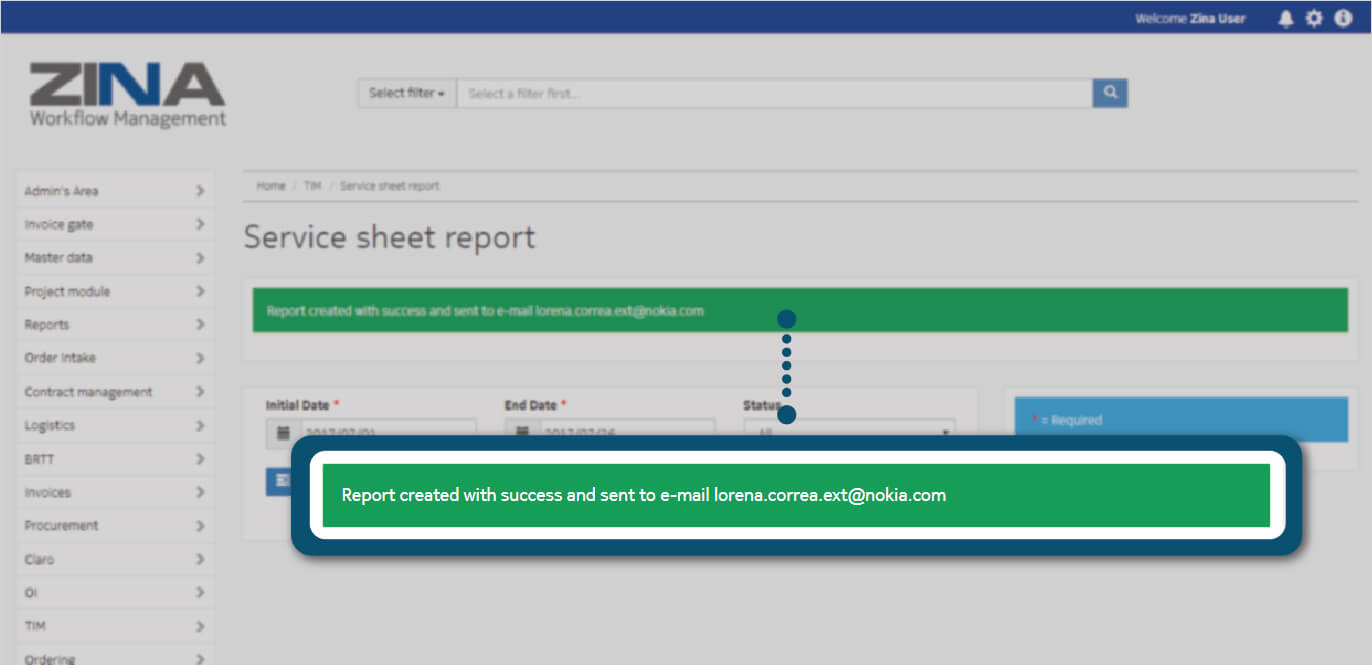This screenshot has width=1372, height=665.
Task: Click the ZINA Workflow Management logo
Action: 127,96
